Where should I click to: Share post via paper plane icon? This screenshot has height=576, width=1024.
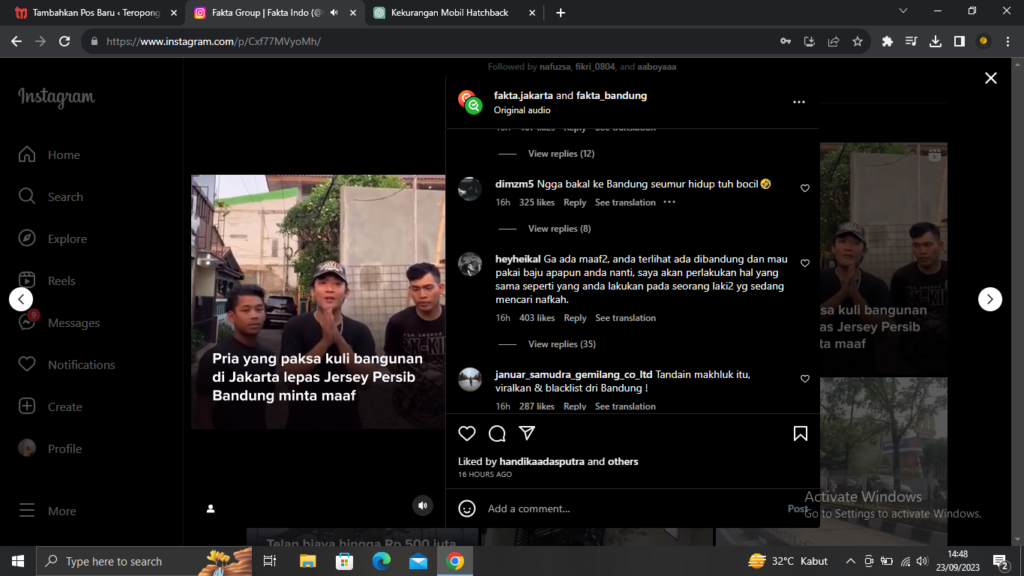[x=527, y=433]
